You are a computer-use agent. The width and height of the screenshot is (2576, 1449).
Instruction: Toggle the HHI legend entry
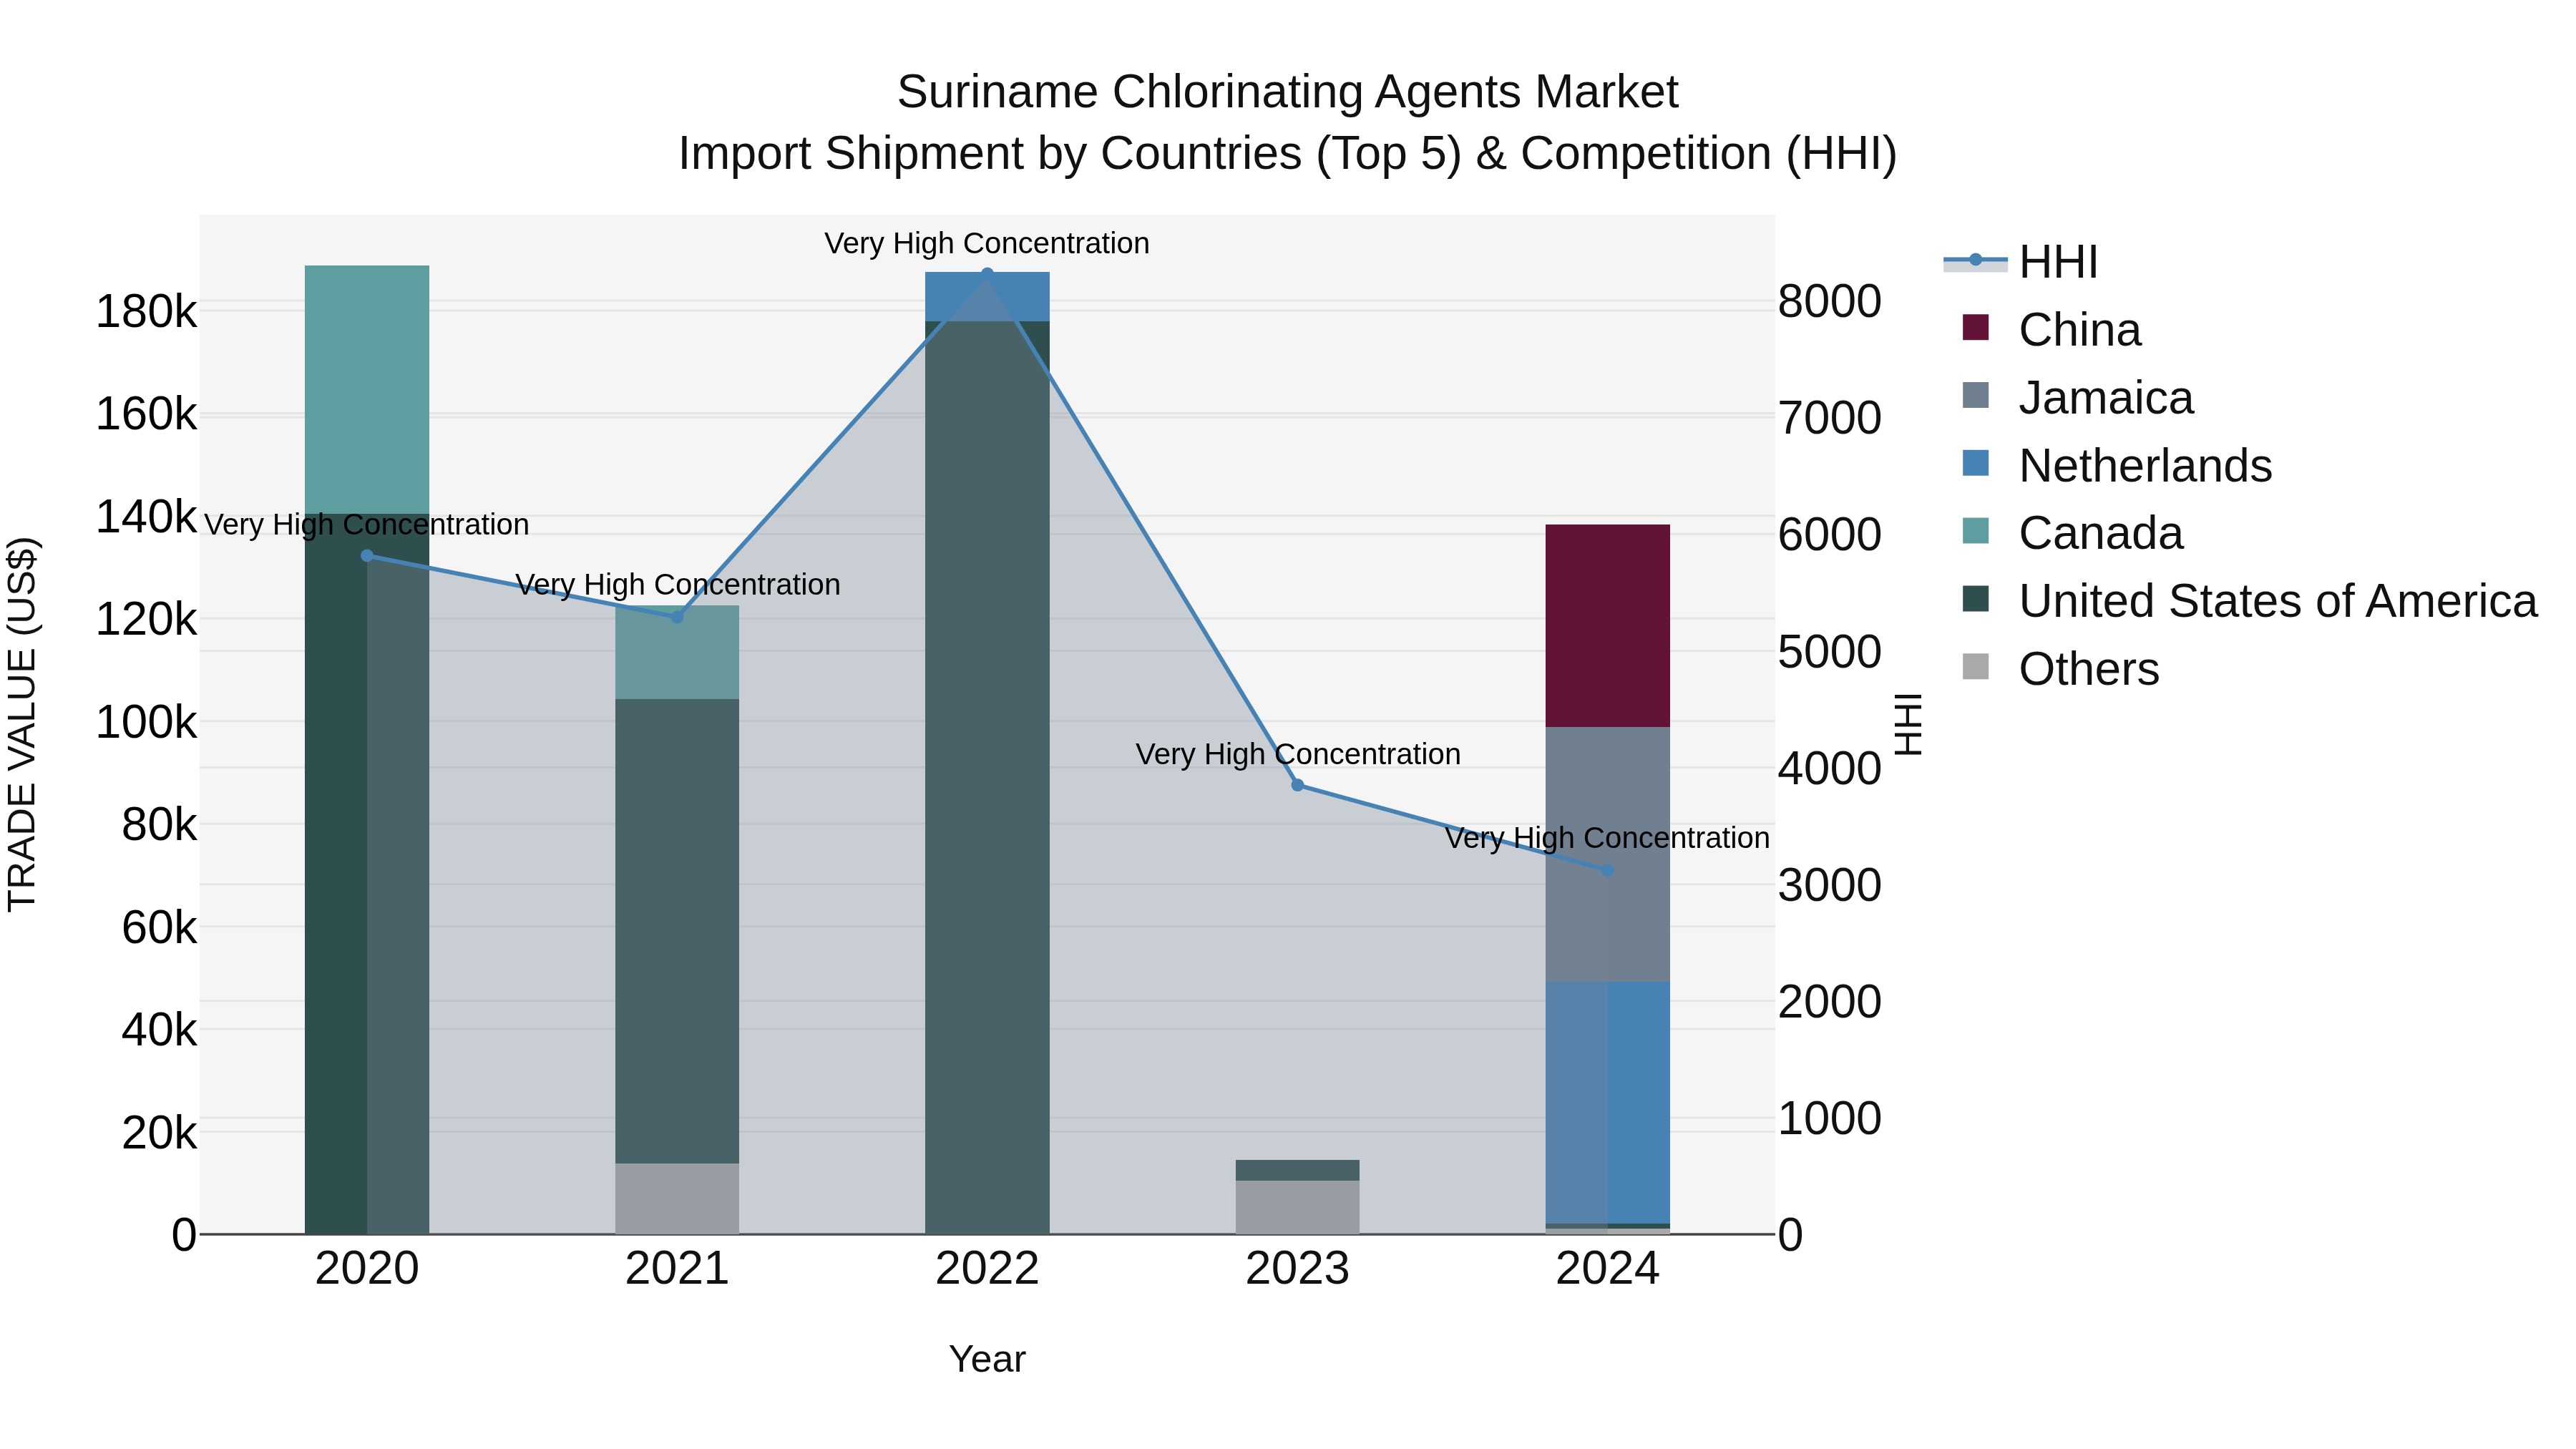(x=2020, y=262)
